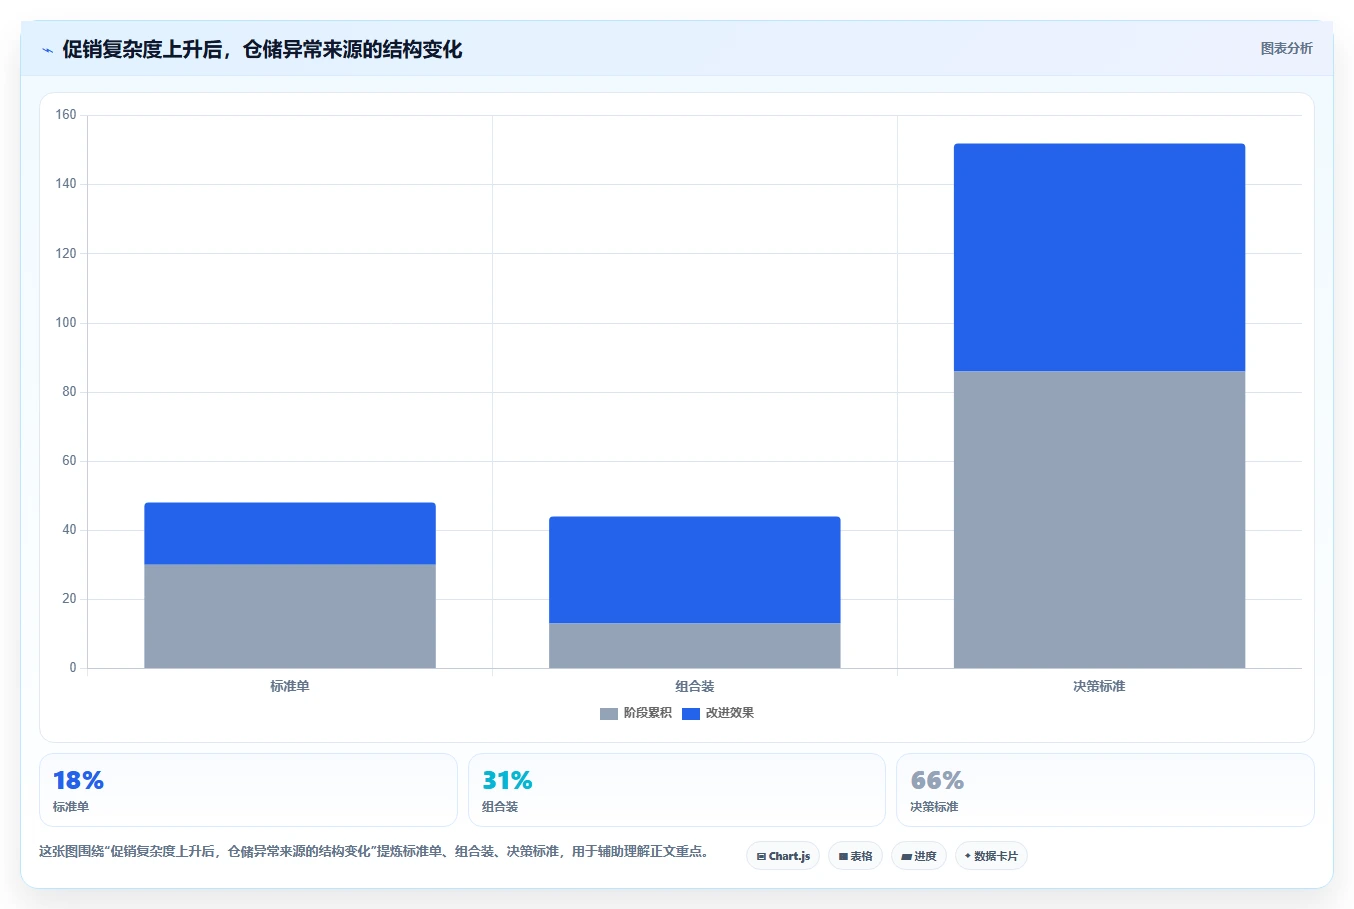Click the gray segment of 标准单 bar
1354x909 pixels.
point(290,616)
